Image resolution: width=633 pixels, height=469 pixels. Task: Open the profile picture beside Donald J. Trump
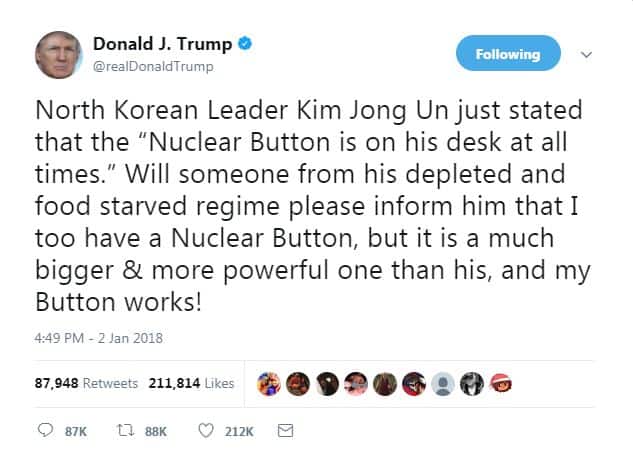pos(59,55)
